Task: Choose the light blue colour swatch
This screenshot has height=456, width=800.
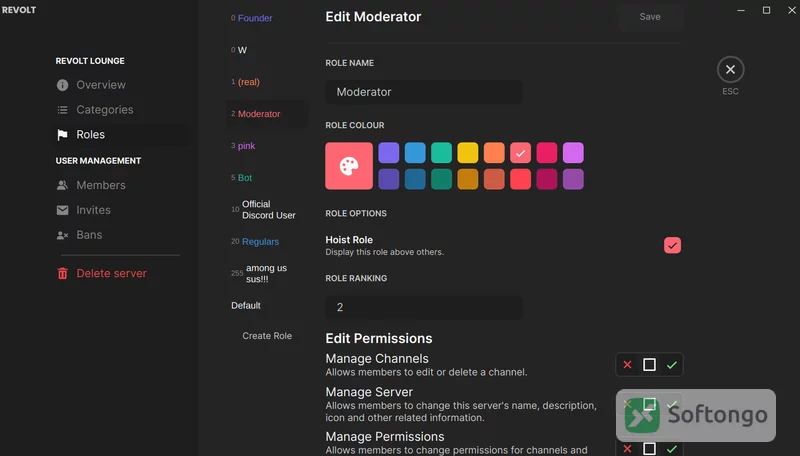Action: click(x=415, y=153)
